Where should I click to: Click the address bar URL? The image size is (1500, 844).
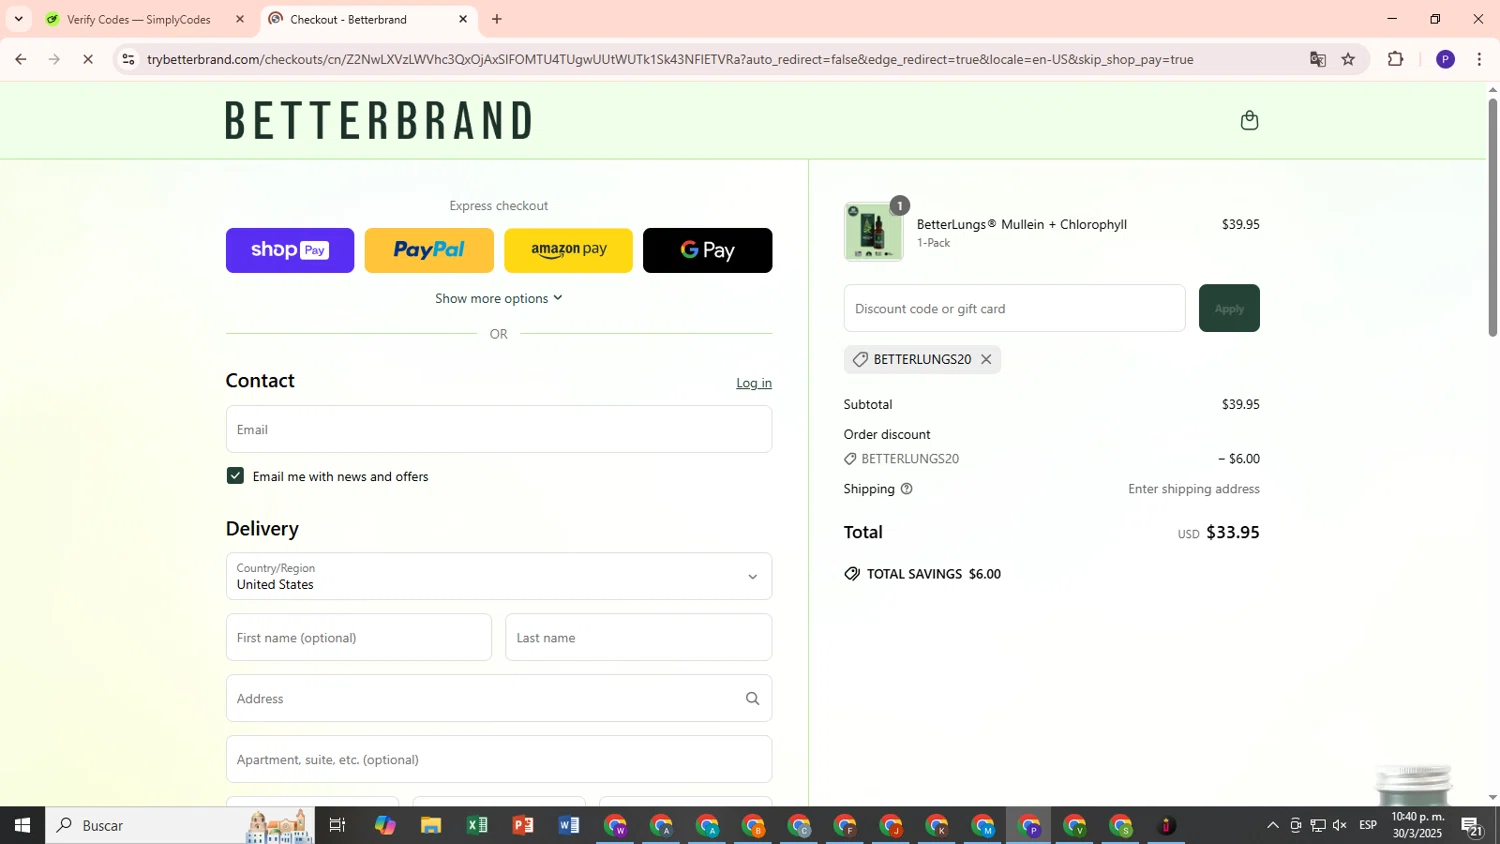(670, 59)
